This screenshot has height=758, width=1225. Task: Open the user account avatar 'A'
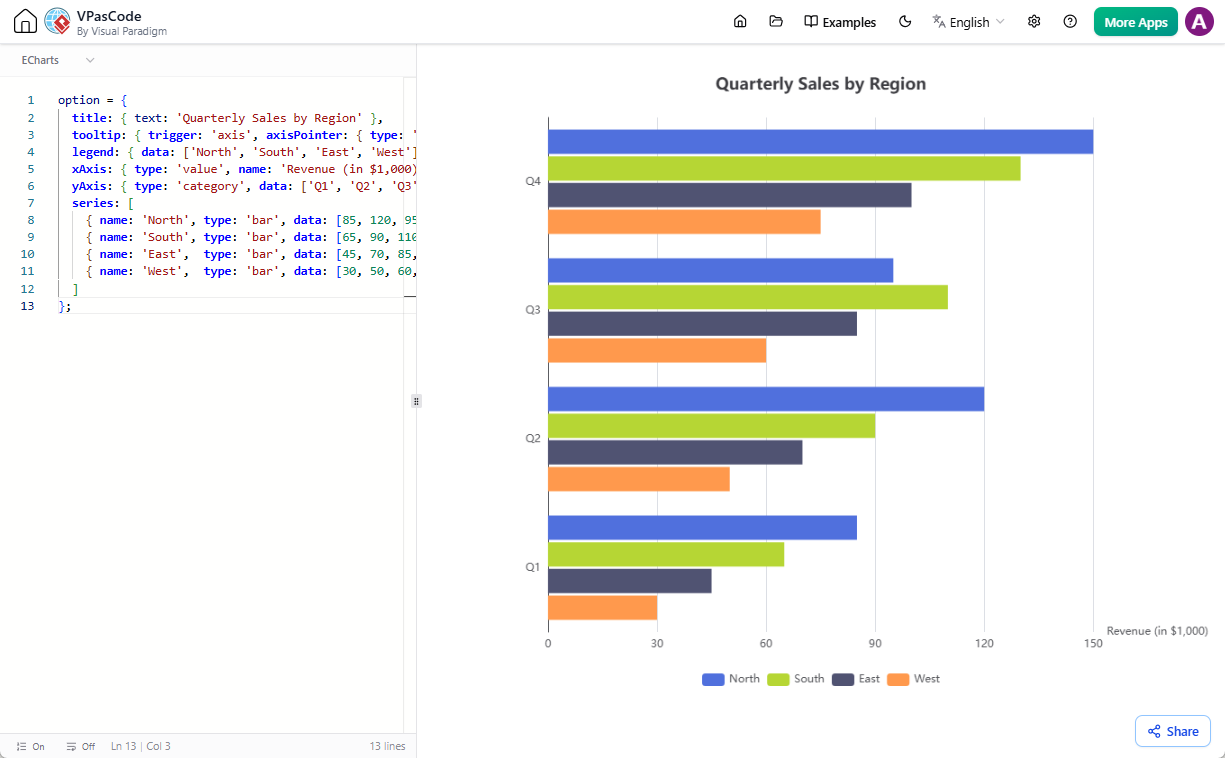click(x=1199, y=22)
